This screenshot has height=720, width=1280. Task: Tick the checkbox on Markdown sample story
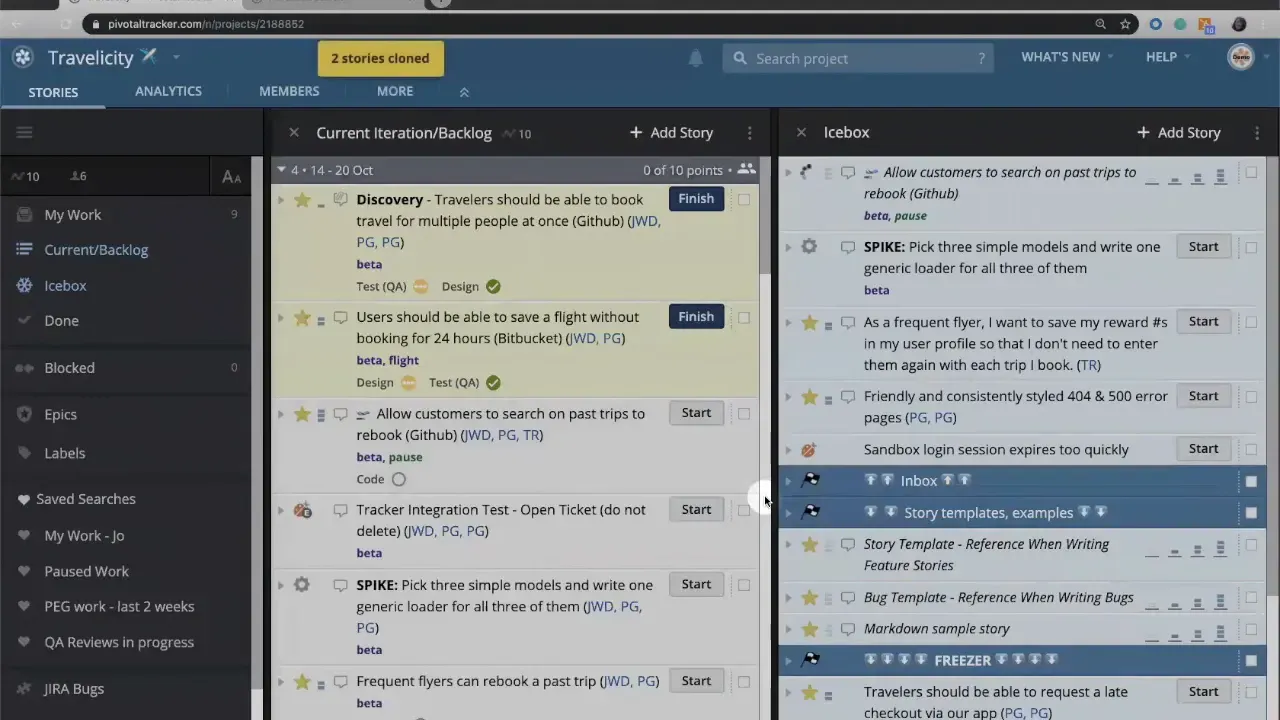point(1251,629)
